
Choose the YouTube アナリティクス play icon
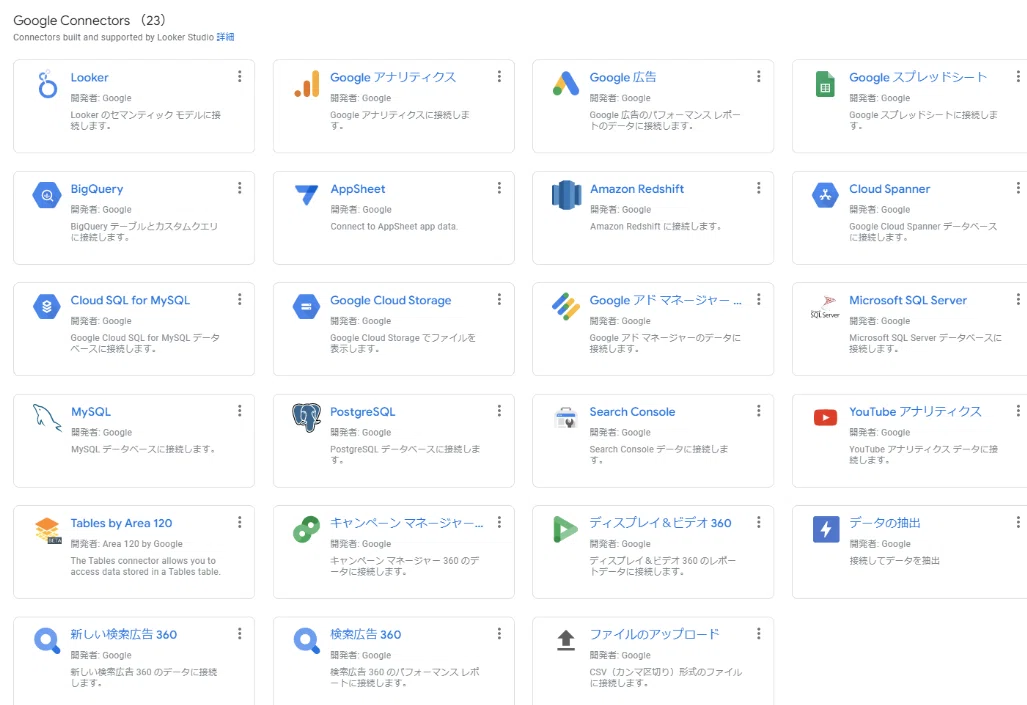click(825, 417)
